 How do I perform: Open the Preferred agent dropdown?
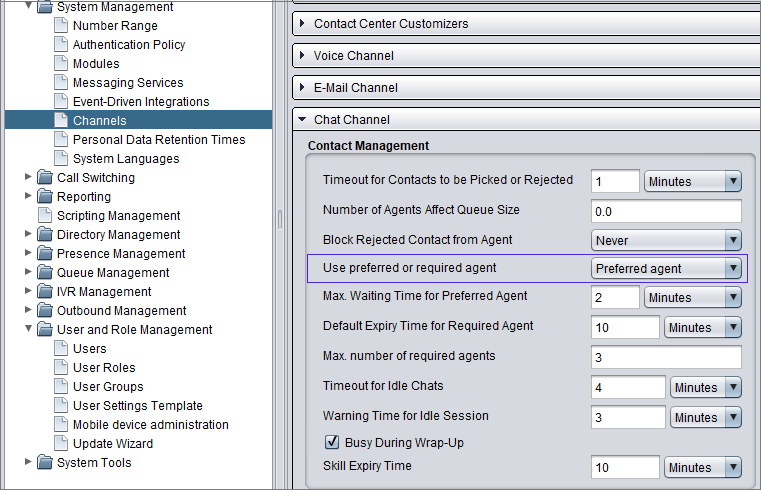point(666,268)
